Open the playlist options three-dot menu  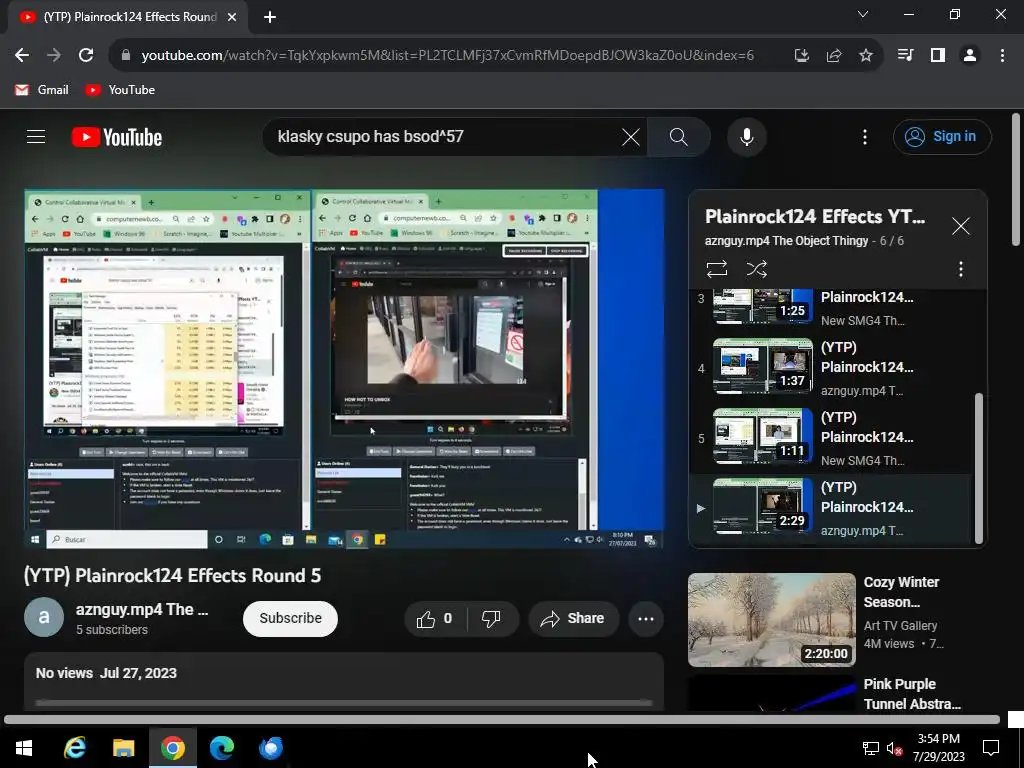[x=960, y=269]
